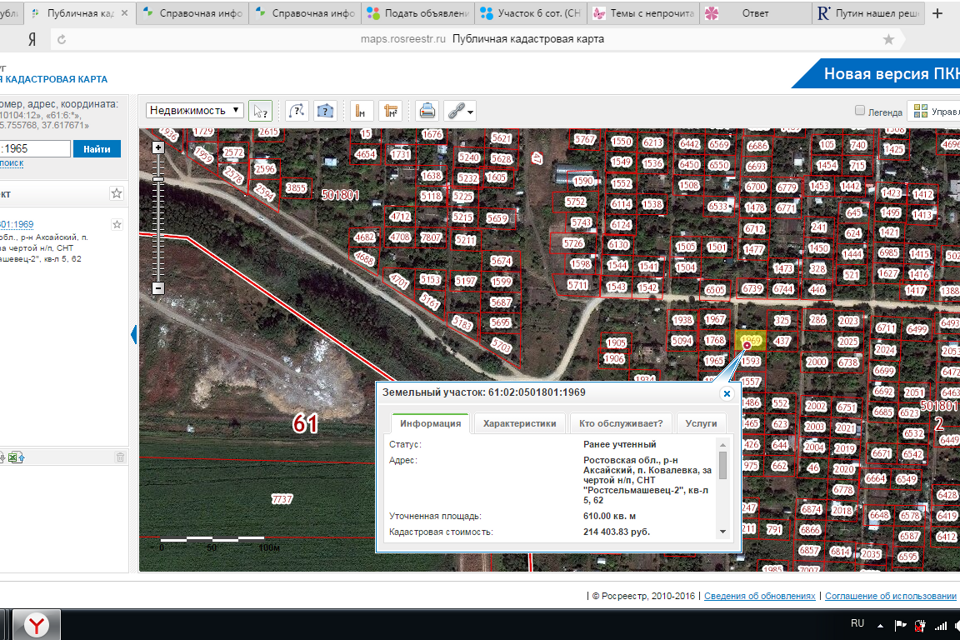This screenshot has width=960, height=640.
Task: Open the Недвижимость dropdown
Action: pyautogui.click(x=195, y=111)
